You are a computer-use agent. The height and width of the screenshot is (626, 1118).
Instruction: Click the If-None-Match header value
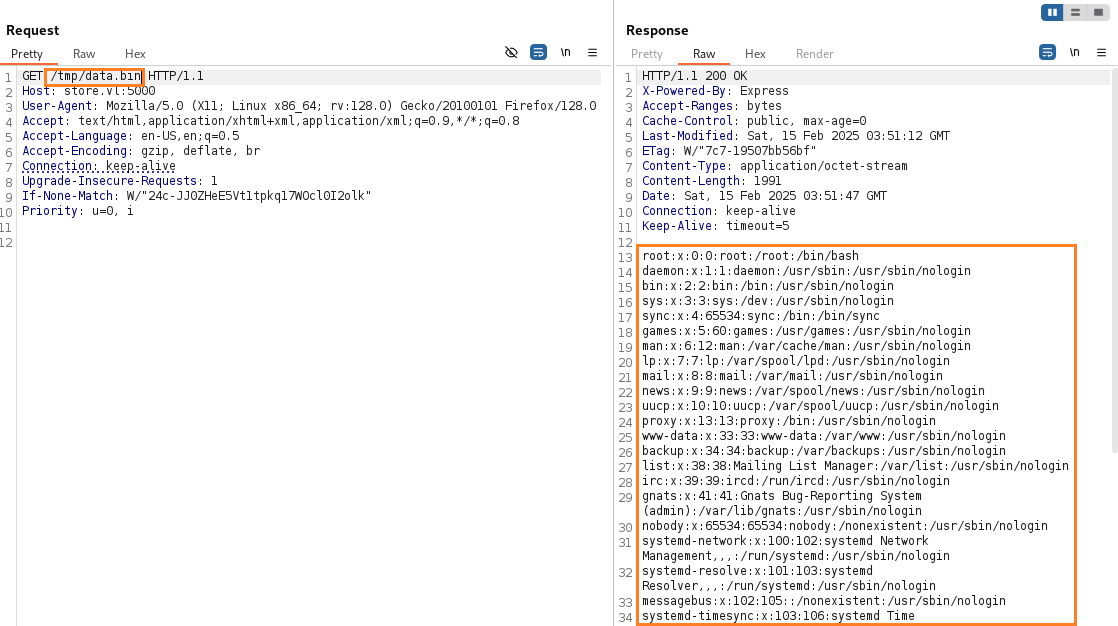pyautogui.click(x=249, y=195)
